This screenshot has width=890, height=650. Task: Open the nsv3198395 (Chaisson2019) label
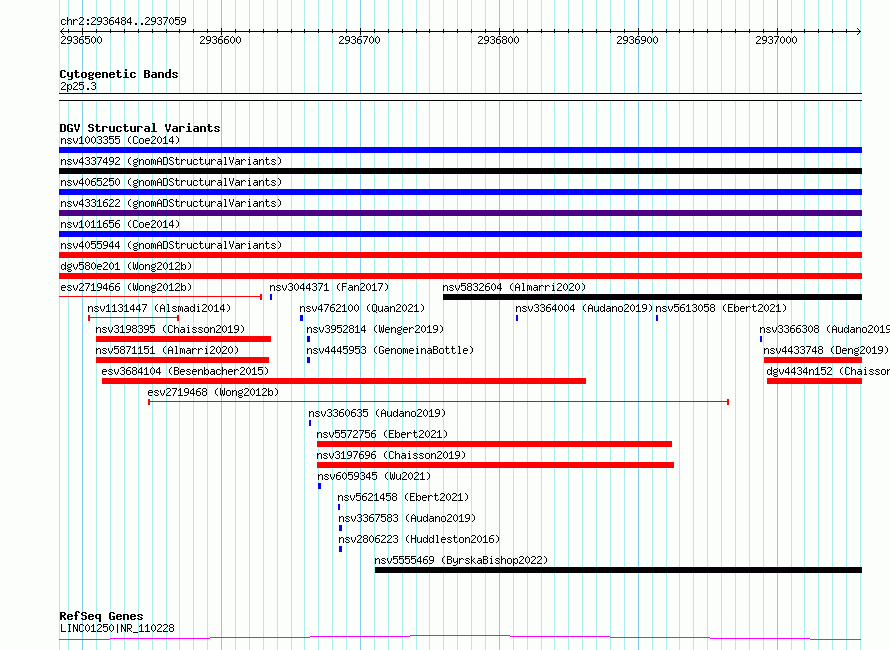click(x=170, y=329)
